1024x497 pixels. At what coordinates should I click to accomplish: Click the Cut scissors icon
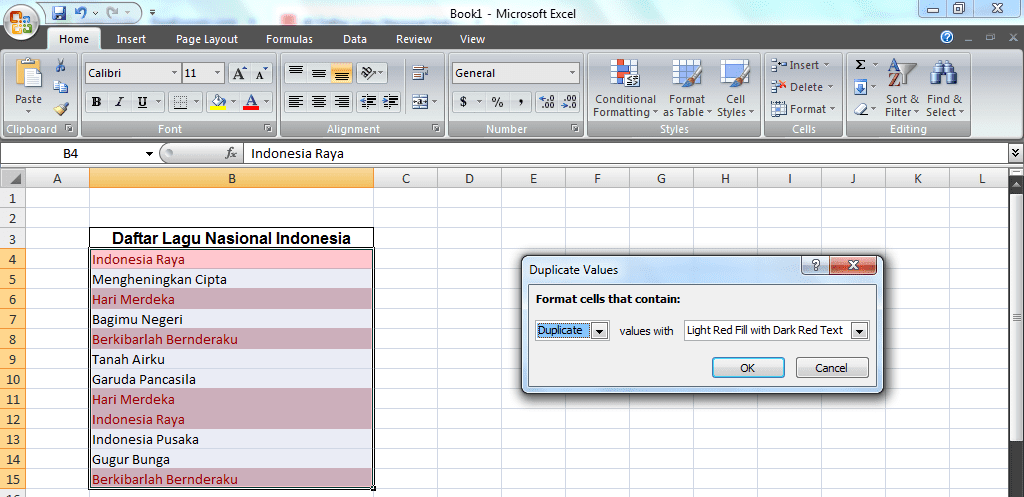(x=61, y=66)
